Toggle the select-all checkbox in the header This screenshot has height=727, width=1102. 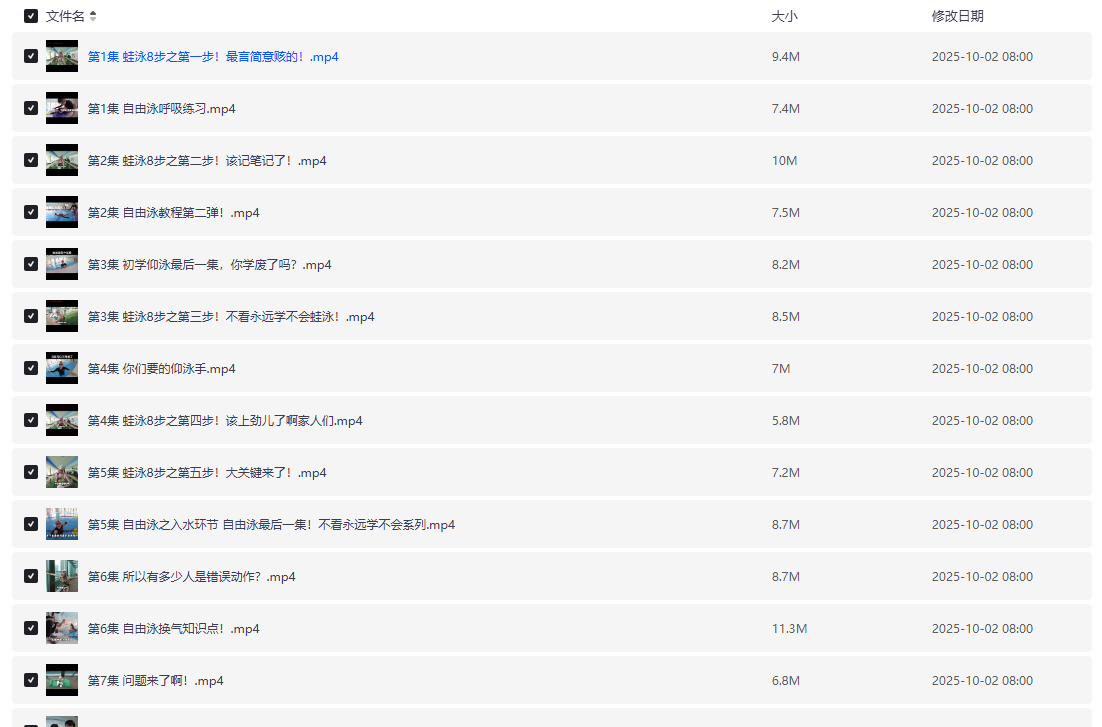(31, 16)
